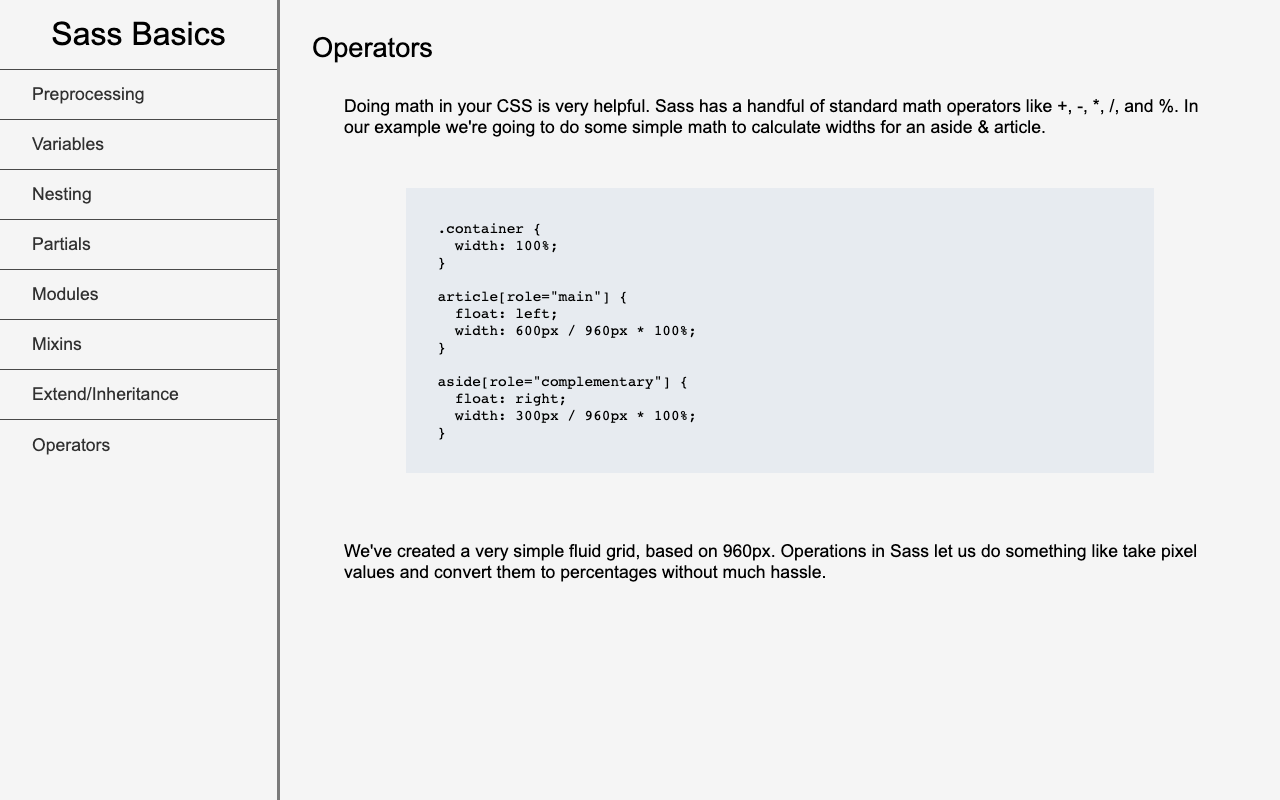Viewport: 1280px width, 800px height.
Task: Click the Sass Basics sidebar title
Action: [138, 34]
